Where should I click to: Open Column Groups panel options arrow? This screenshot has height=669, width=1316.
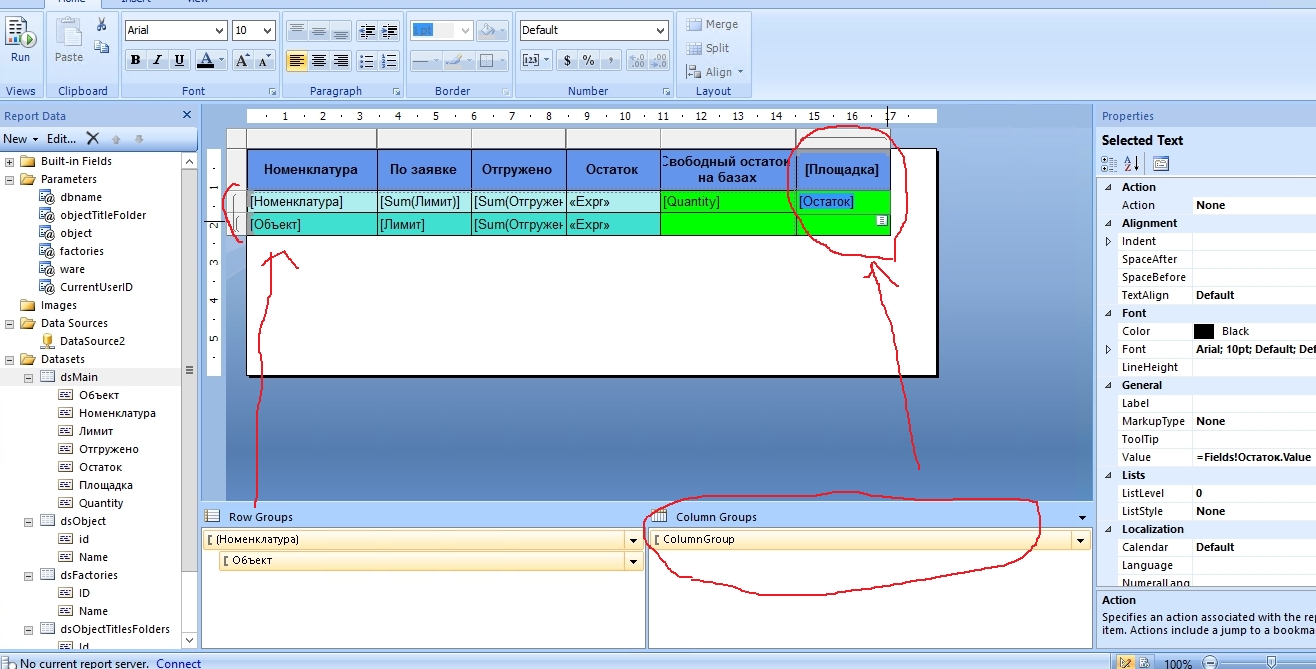[1083, 517]
